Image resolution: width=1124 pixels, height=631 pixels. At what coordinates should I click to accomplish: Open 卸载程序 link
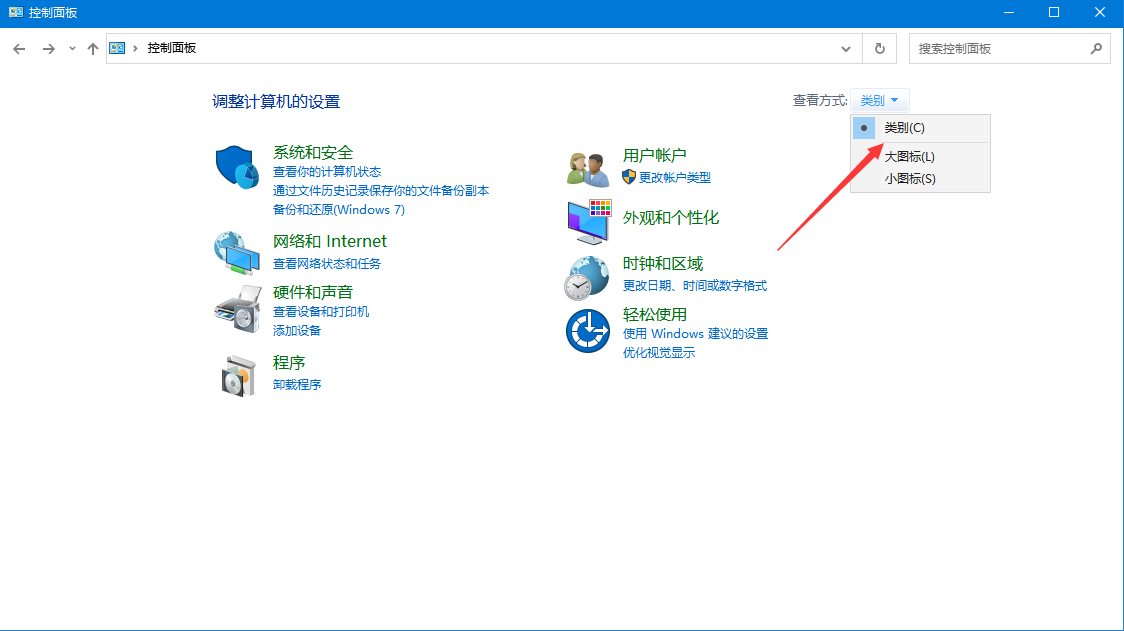click(x=297, y=385)
